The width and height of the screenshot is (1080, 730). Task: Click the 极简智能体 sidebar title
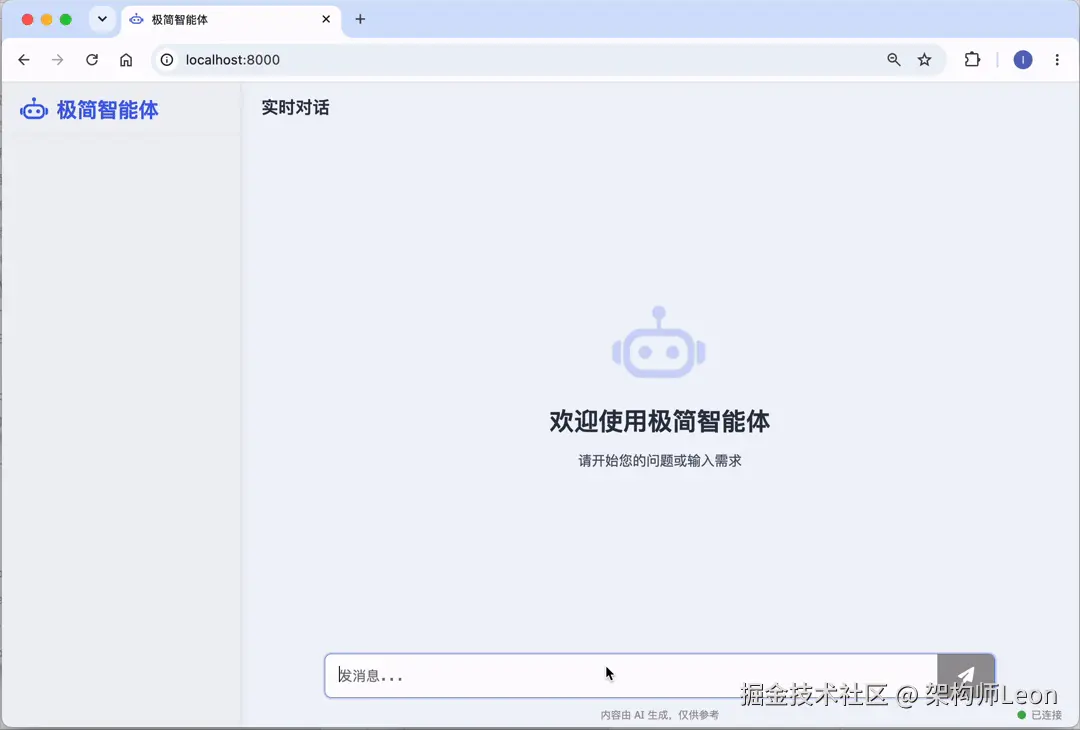pos(107,110)
